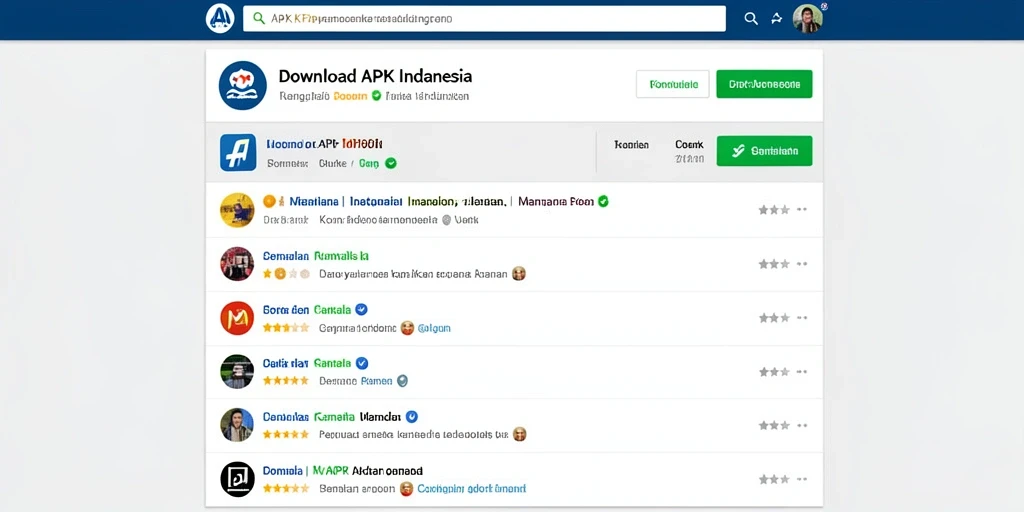
Task: Open the red crowd avatar in the second row
Action: pos(237,264)
